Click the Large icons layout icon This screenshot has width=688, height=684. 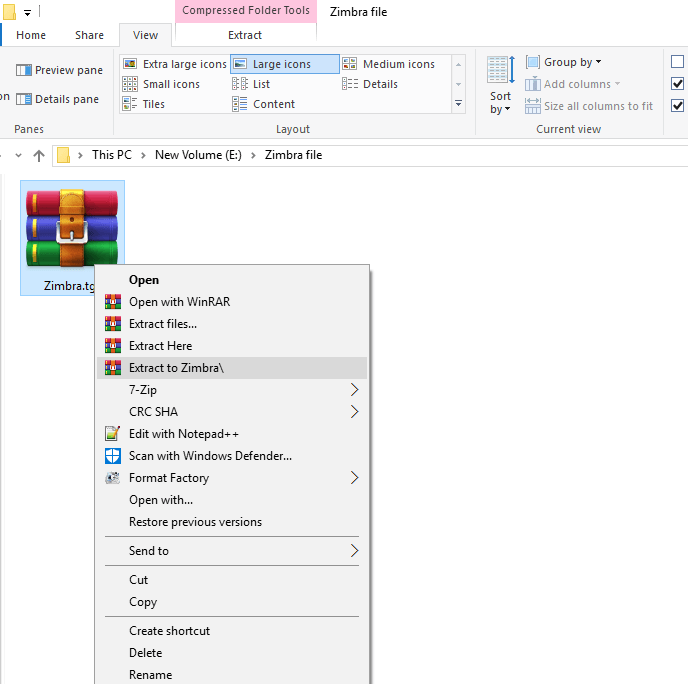(x=240, y=64)
